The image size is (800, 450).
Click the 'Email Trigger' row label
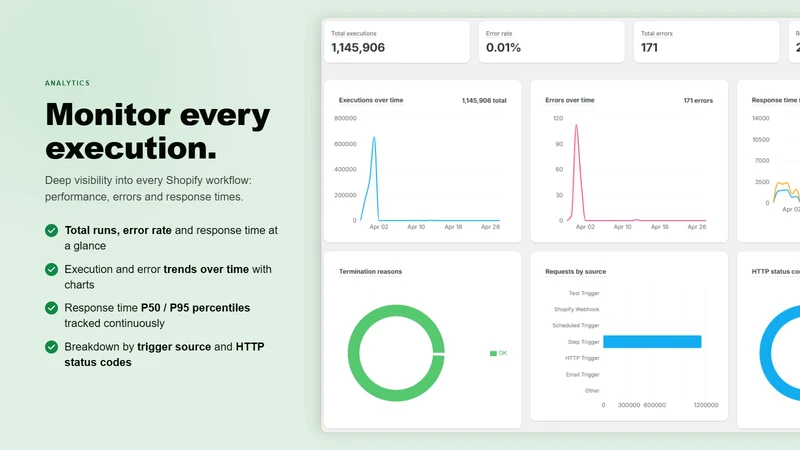coord(583,374)
